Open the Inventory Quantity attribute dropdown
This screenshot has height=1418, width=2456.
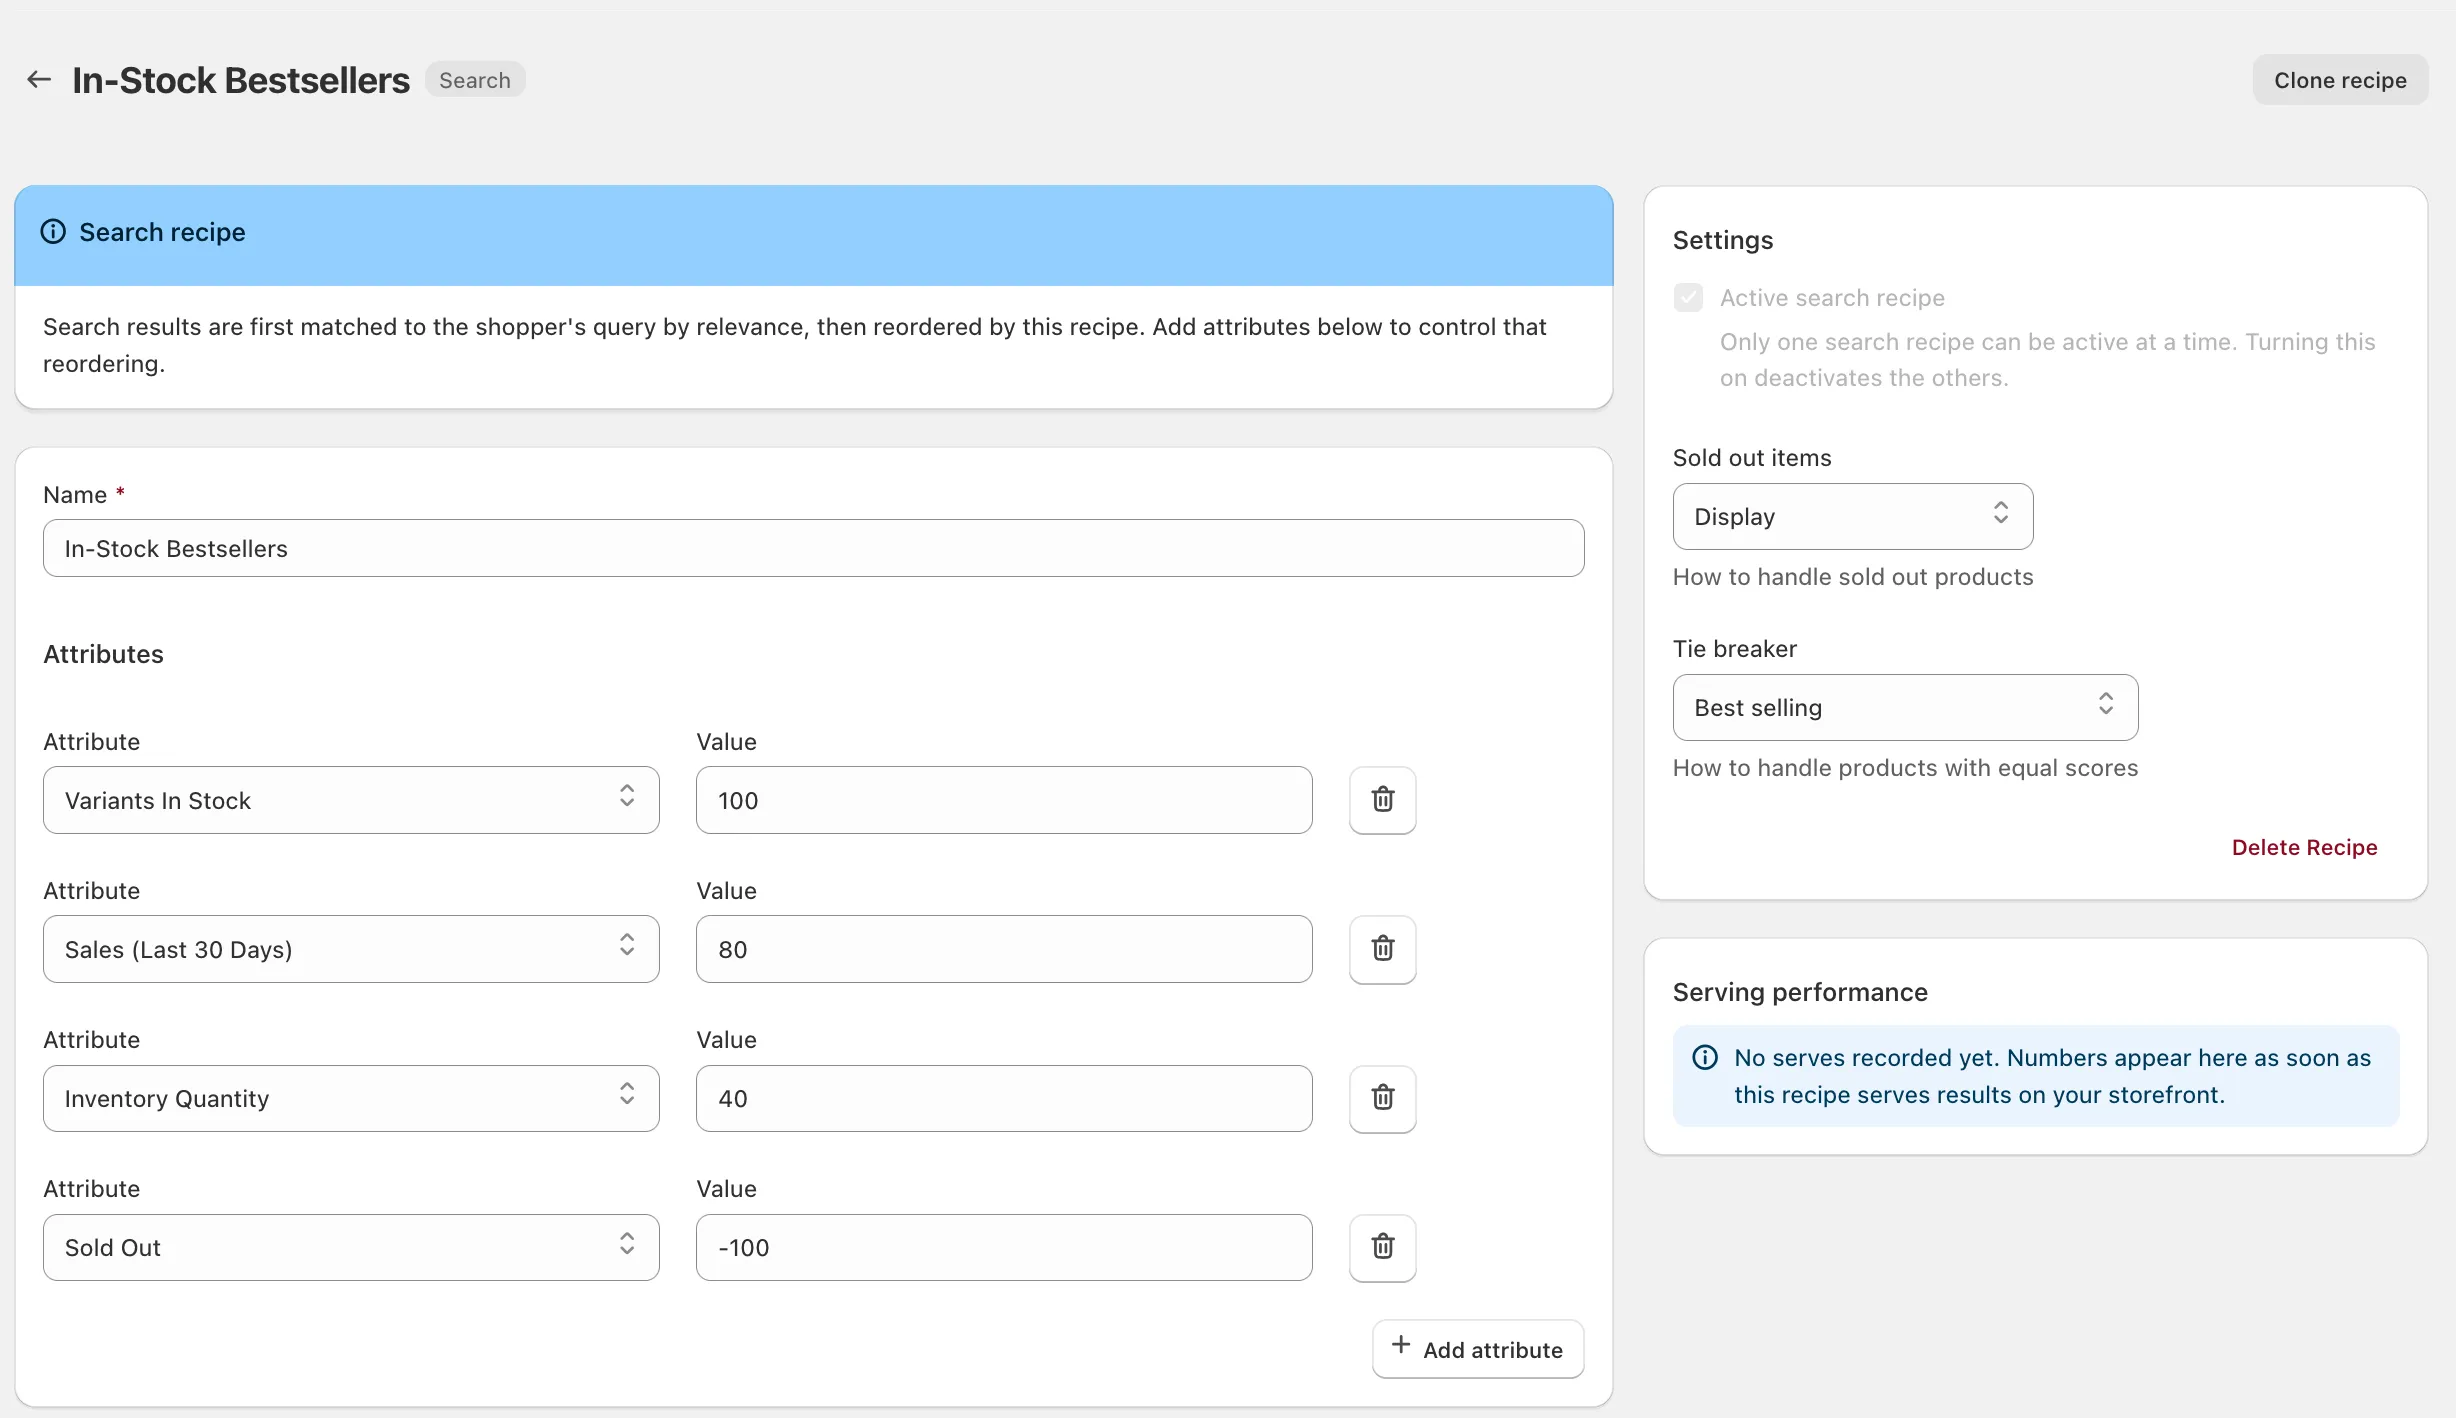pos(351,1098)
